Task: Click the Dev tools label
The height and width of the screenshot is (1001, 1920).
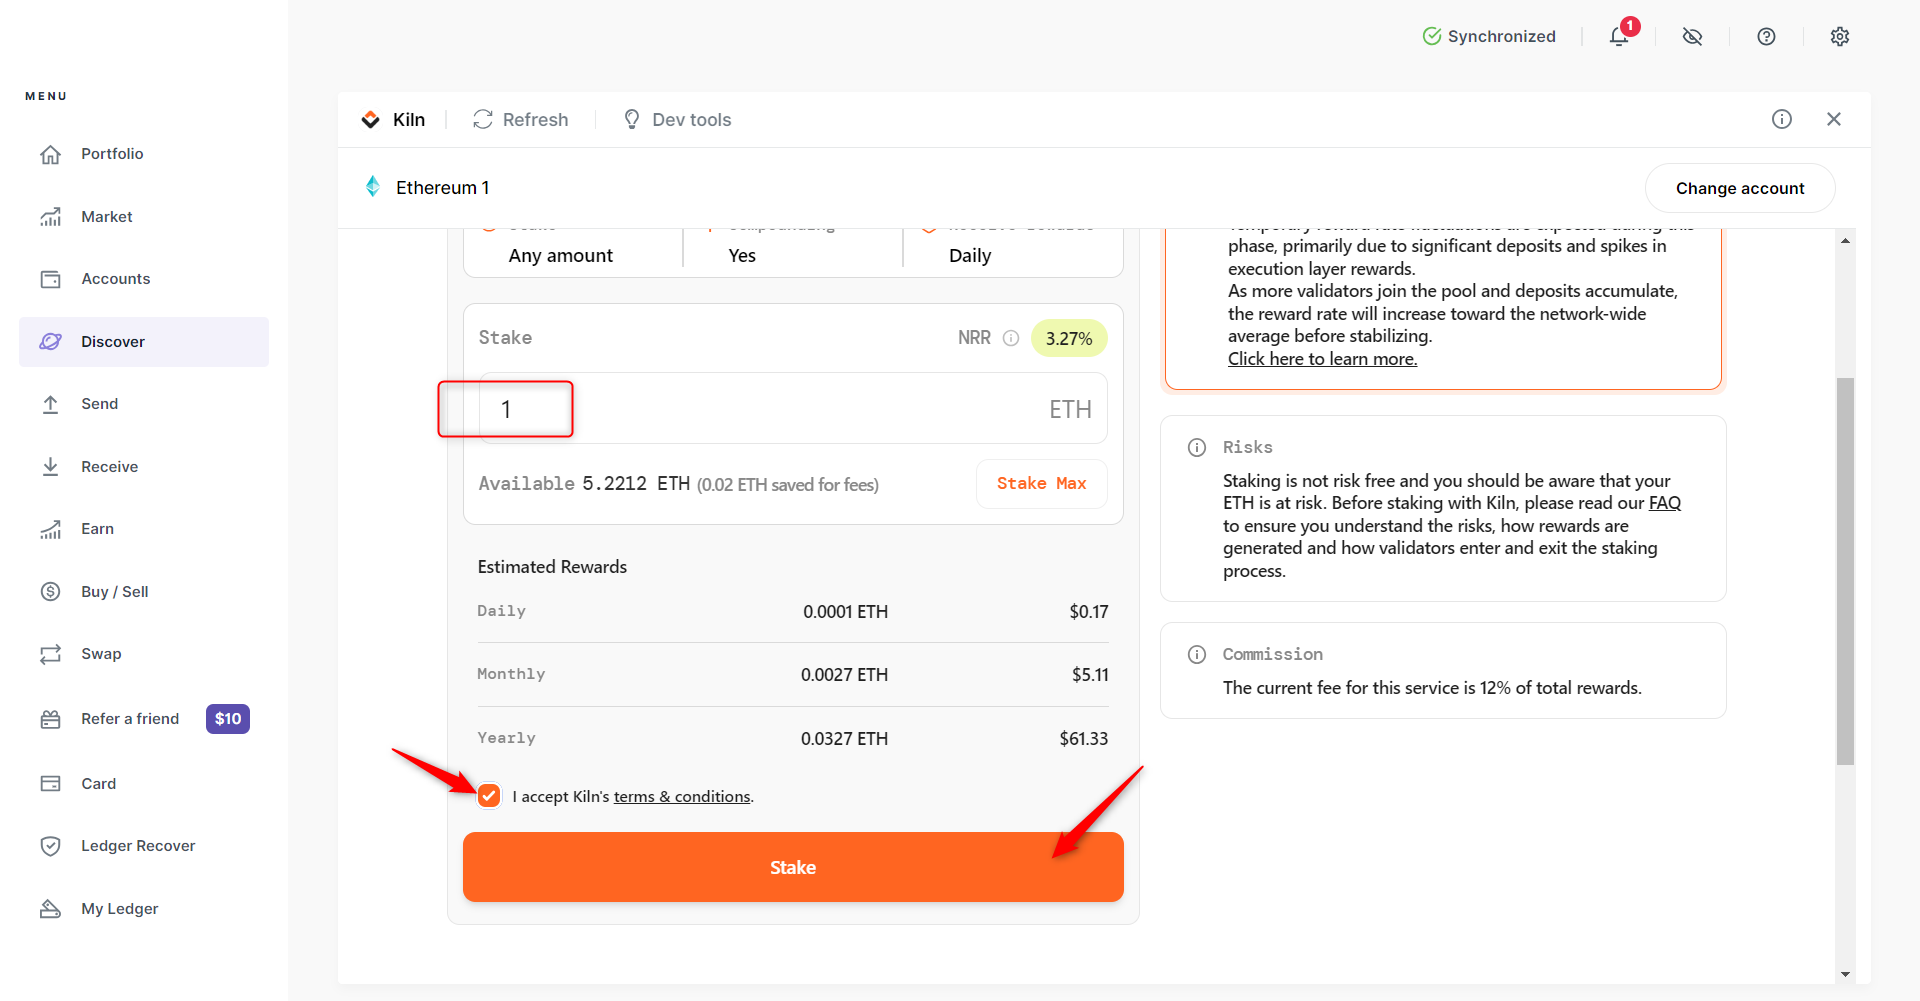Action: tap(692, 120)
